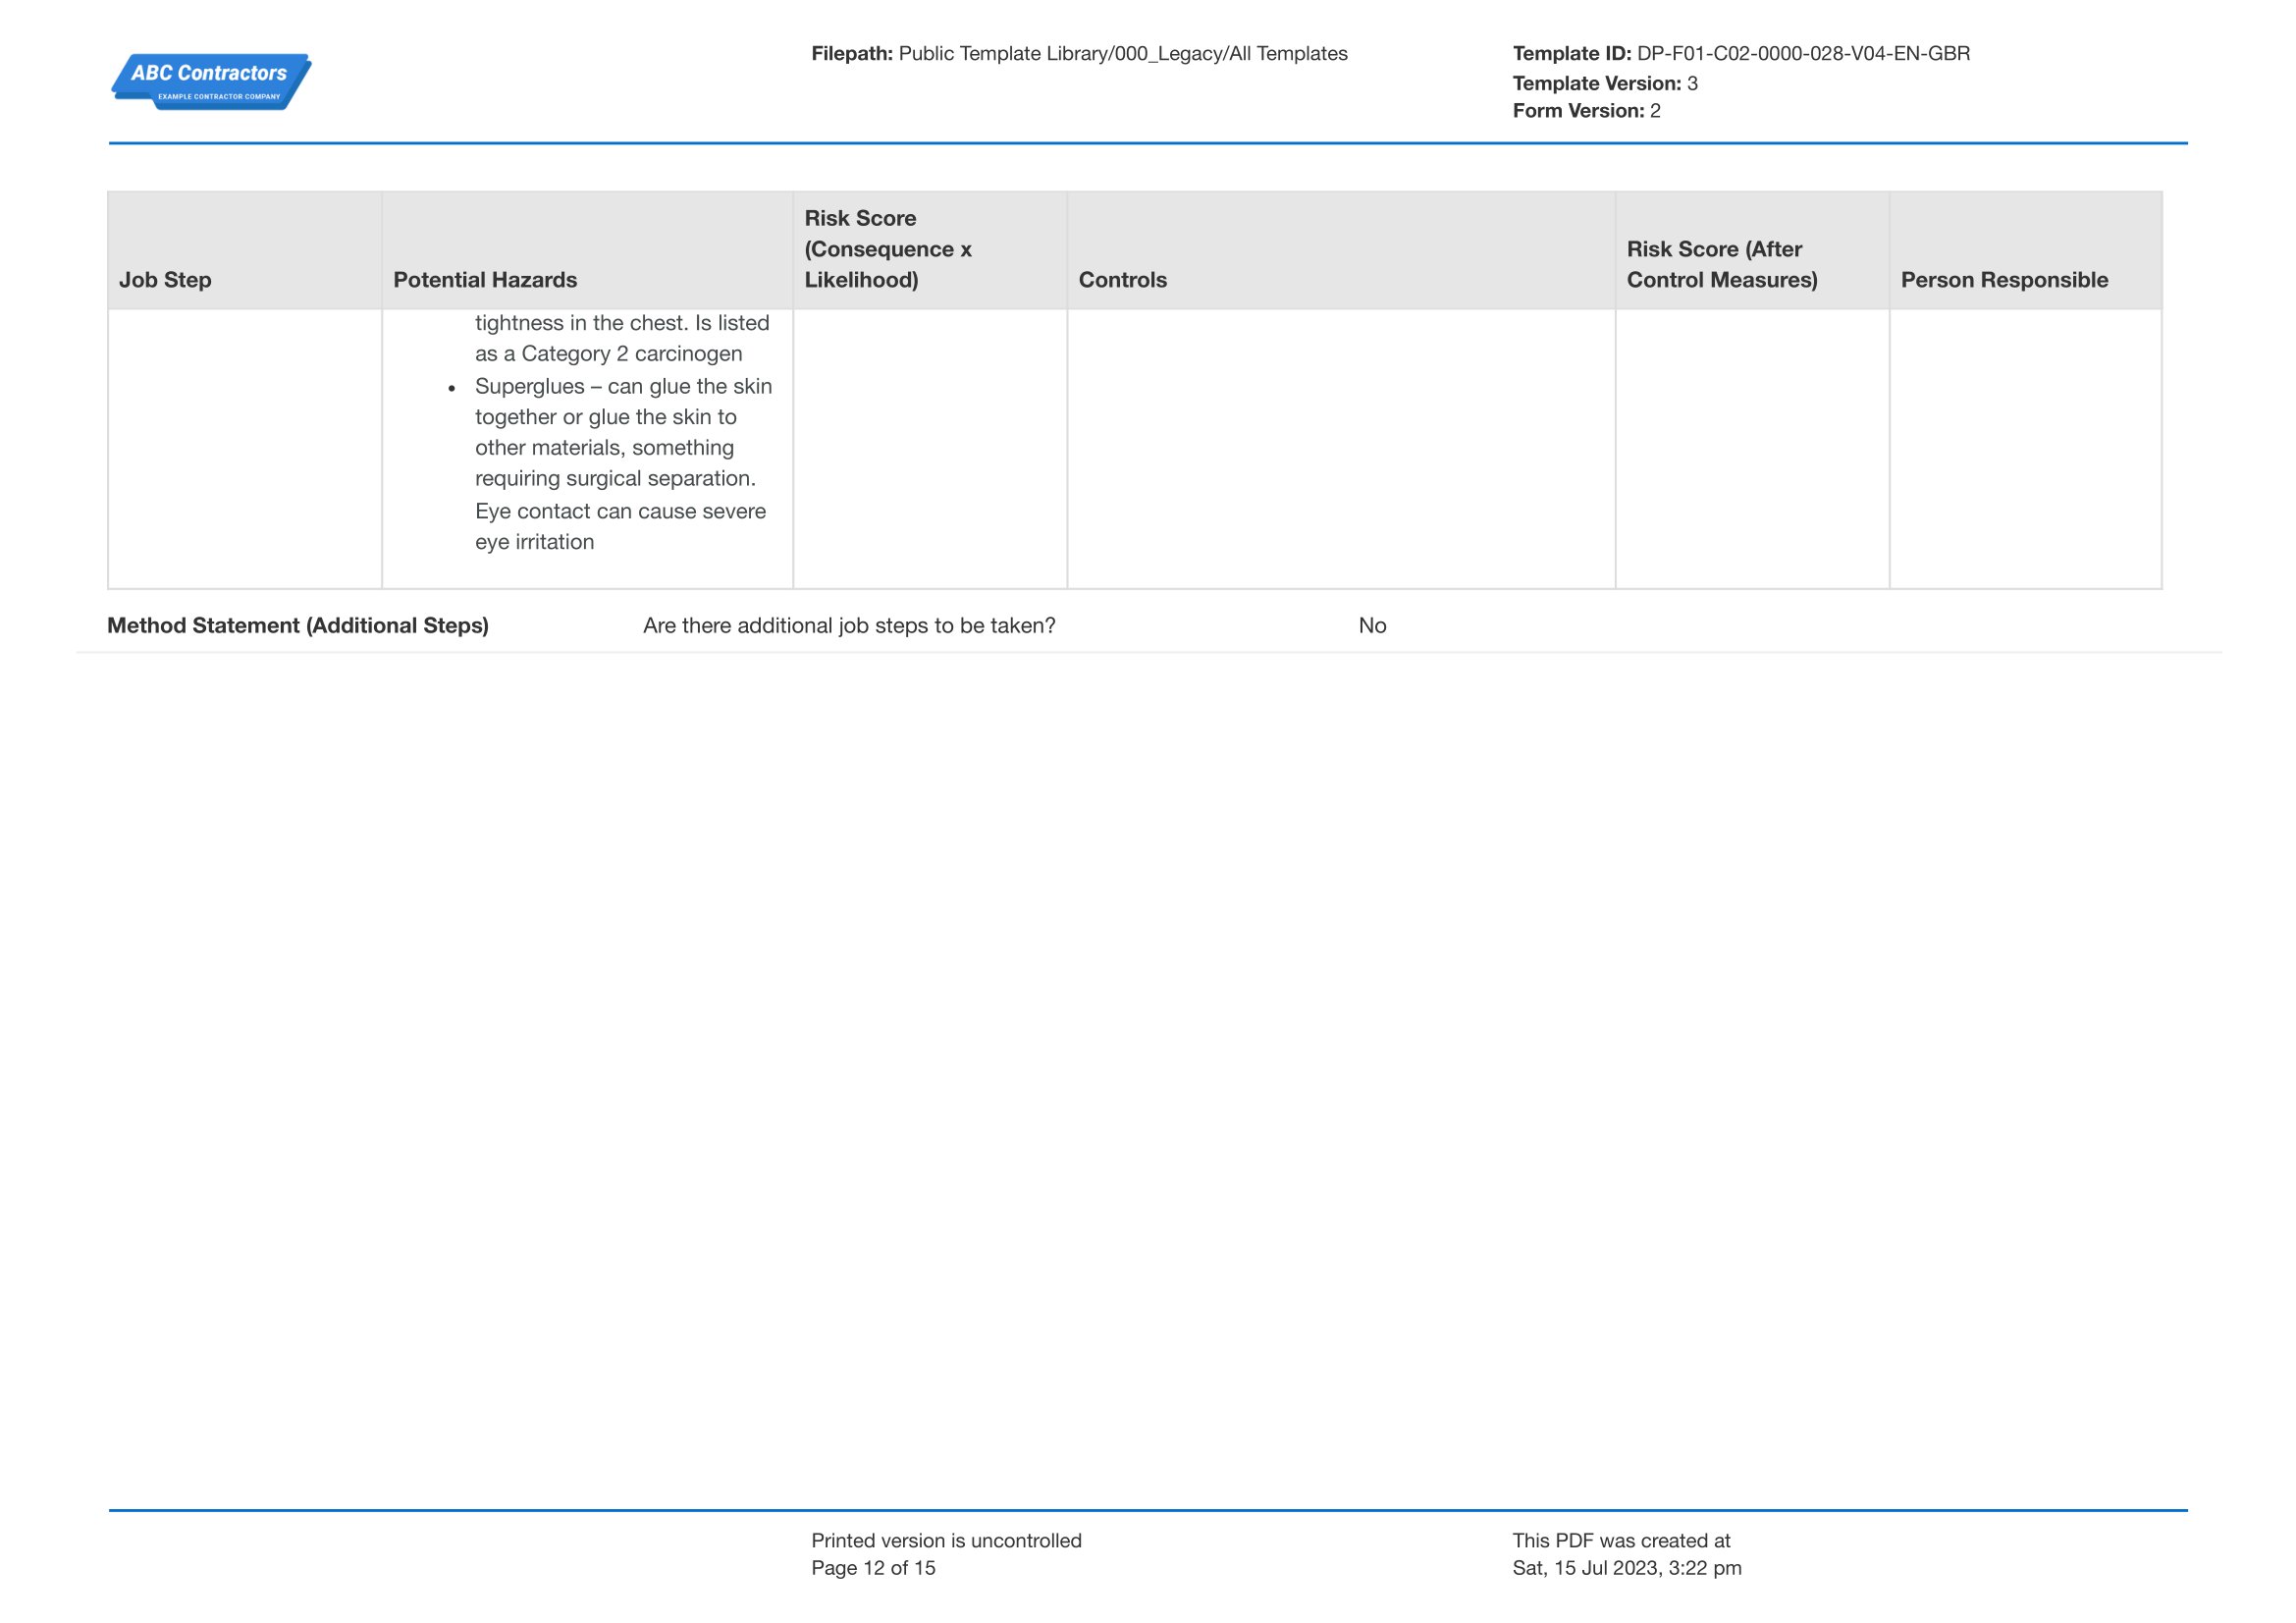This screenshot has width=2296, height=1623.
Task: Click the Form Version line
Action: 1585,111
